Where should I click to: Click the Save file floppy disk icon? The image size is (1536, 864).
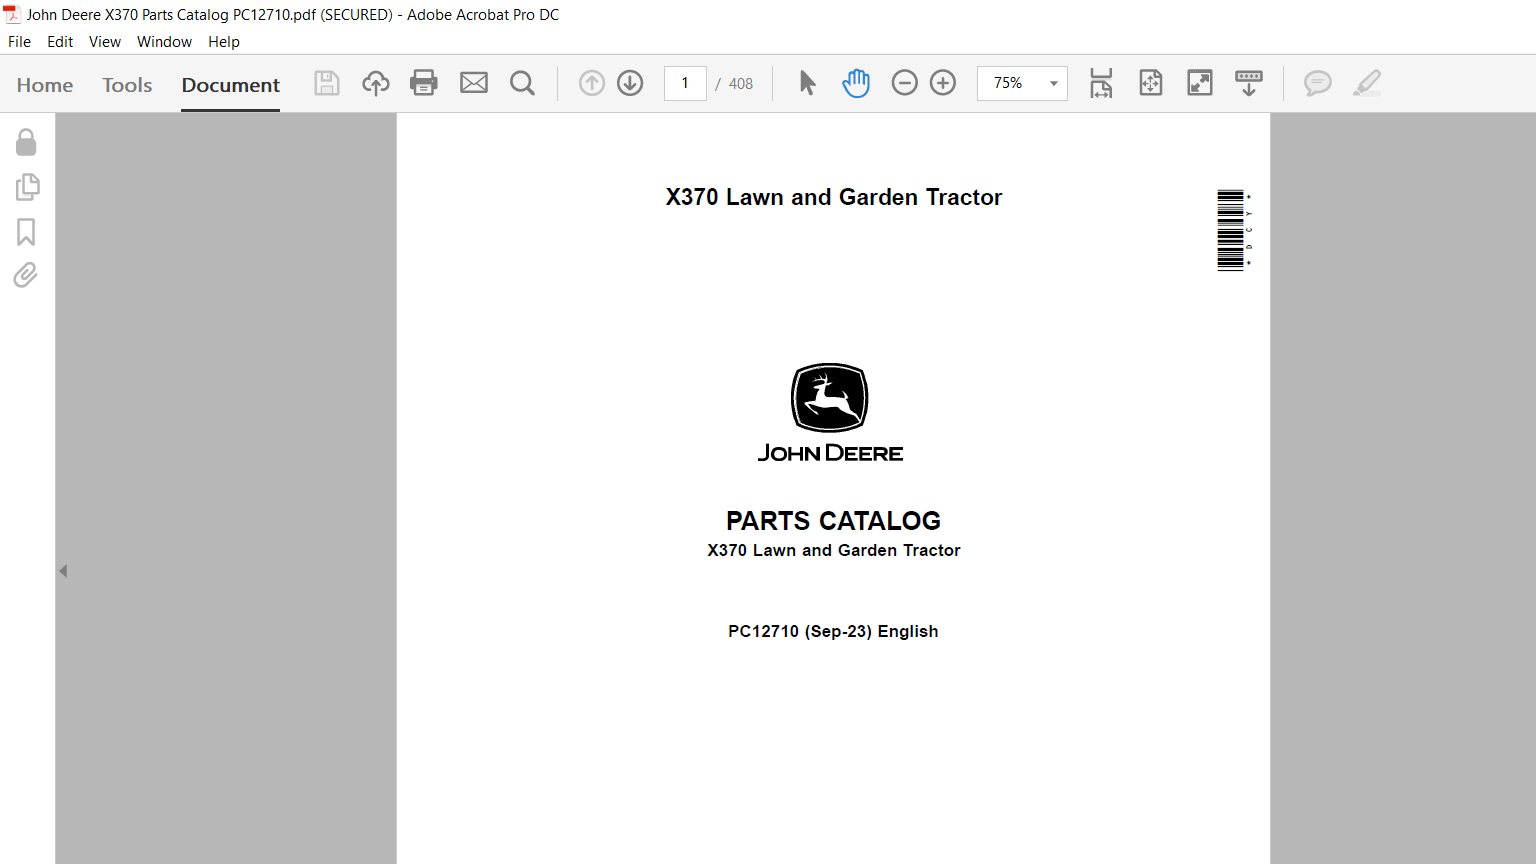[327, 83]
